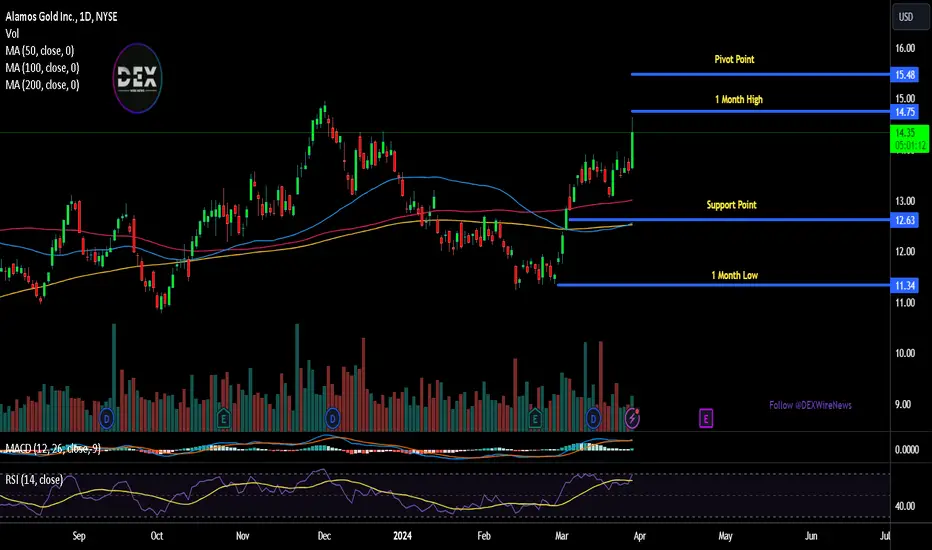
Task: Click the 9.00 price axis value
Action: point(903,404)
